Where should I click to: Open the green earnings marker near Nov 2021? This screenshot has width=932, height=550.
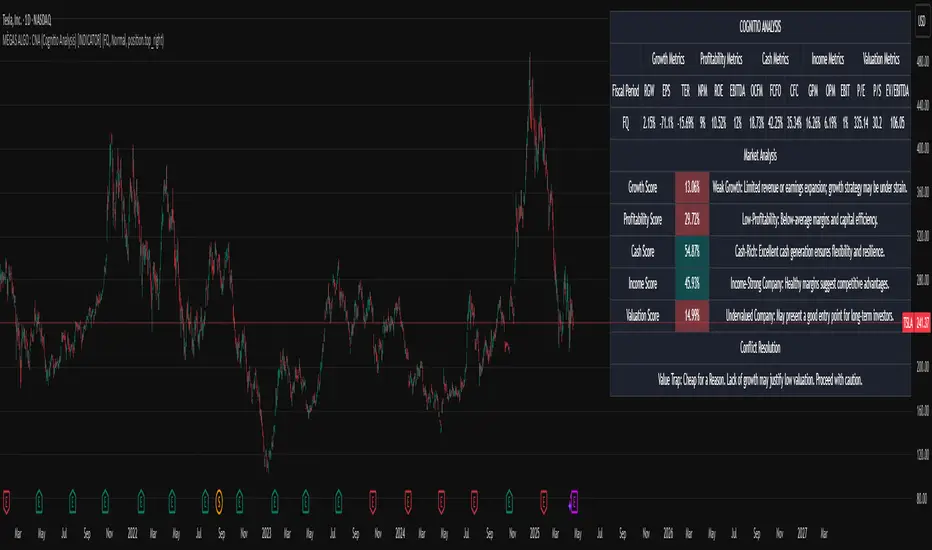pos(105,501)
